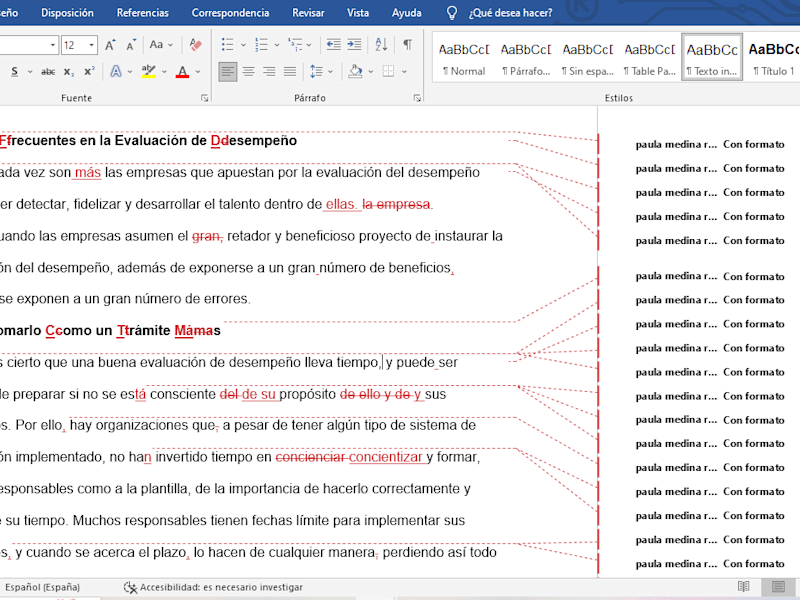Open the Vista tab
Screen dimensions: 800x600
click(358, 13)
